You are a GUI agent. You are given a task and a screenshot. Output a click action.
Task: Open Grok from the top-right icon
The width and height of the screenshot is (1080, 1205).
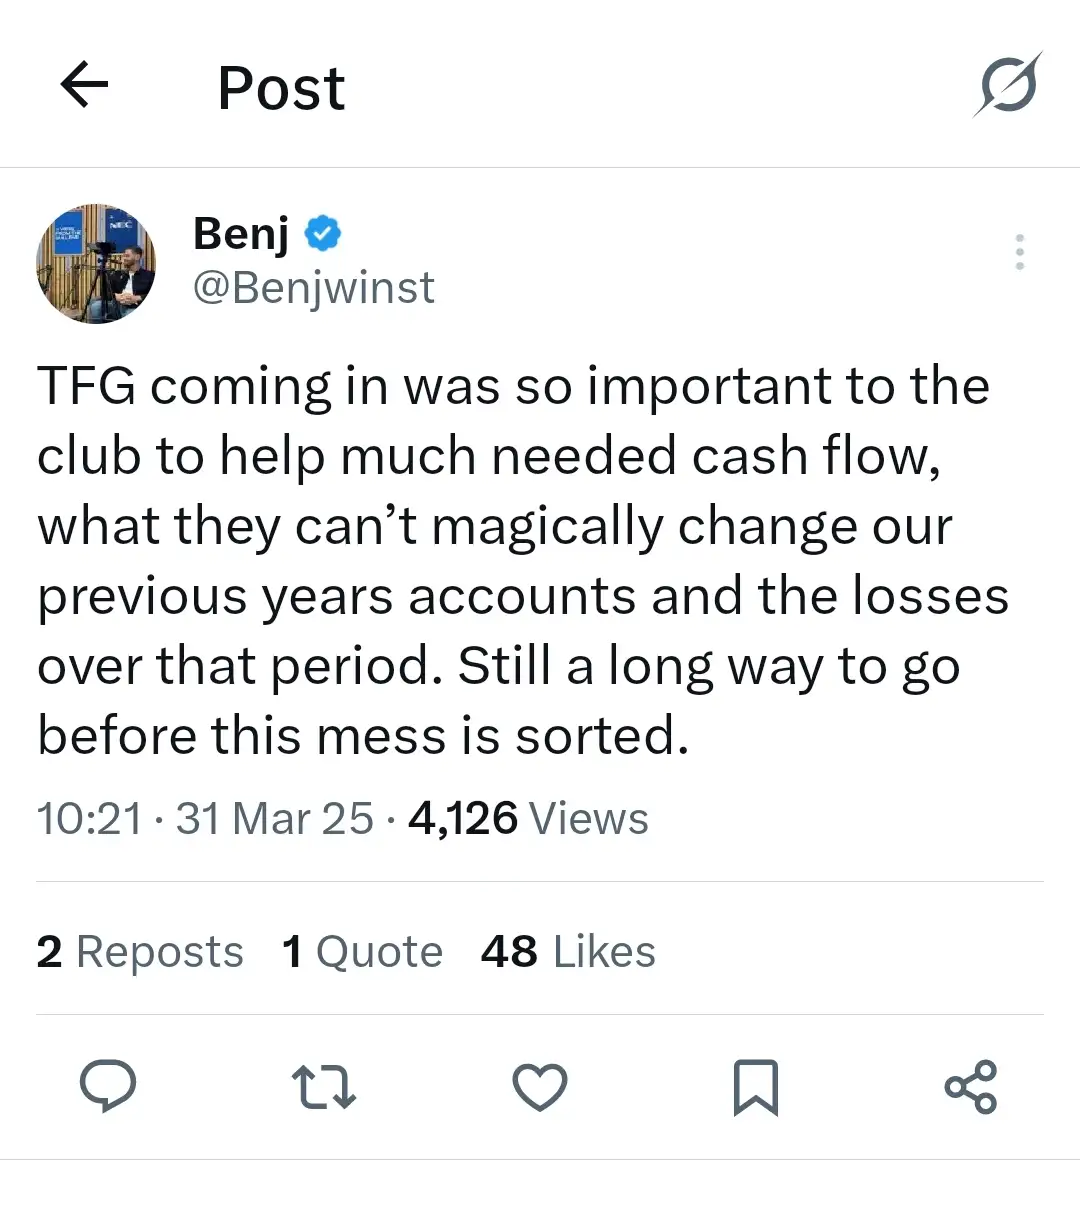pos(1007,85)
